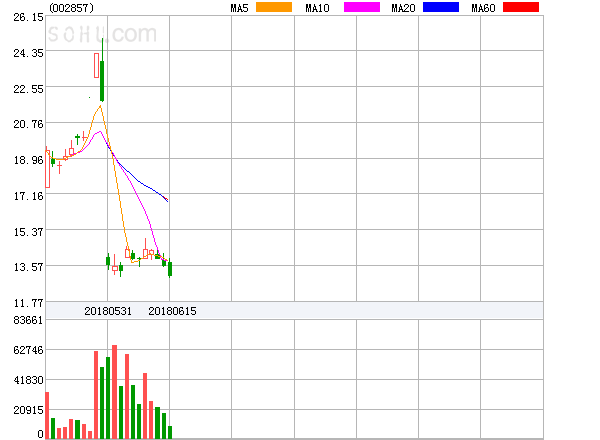Click the 41830 volume axis label

coord(28,380)
